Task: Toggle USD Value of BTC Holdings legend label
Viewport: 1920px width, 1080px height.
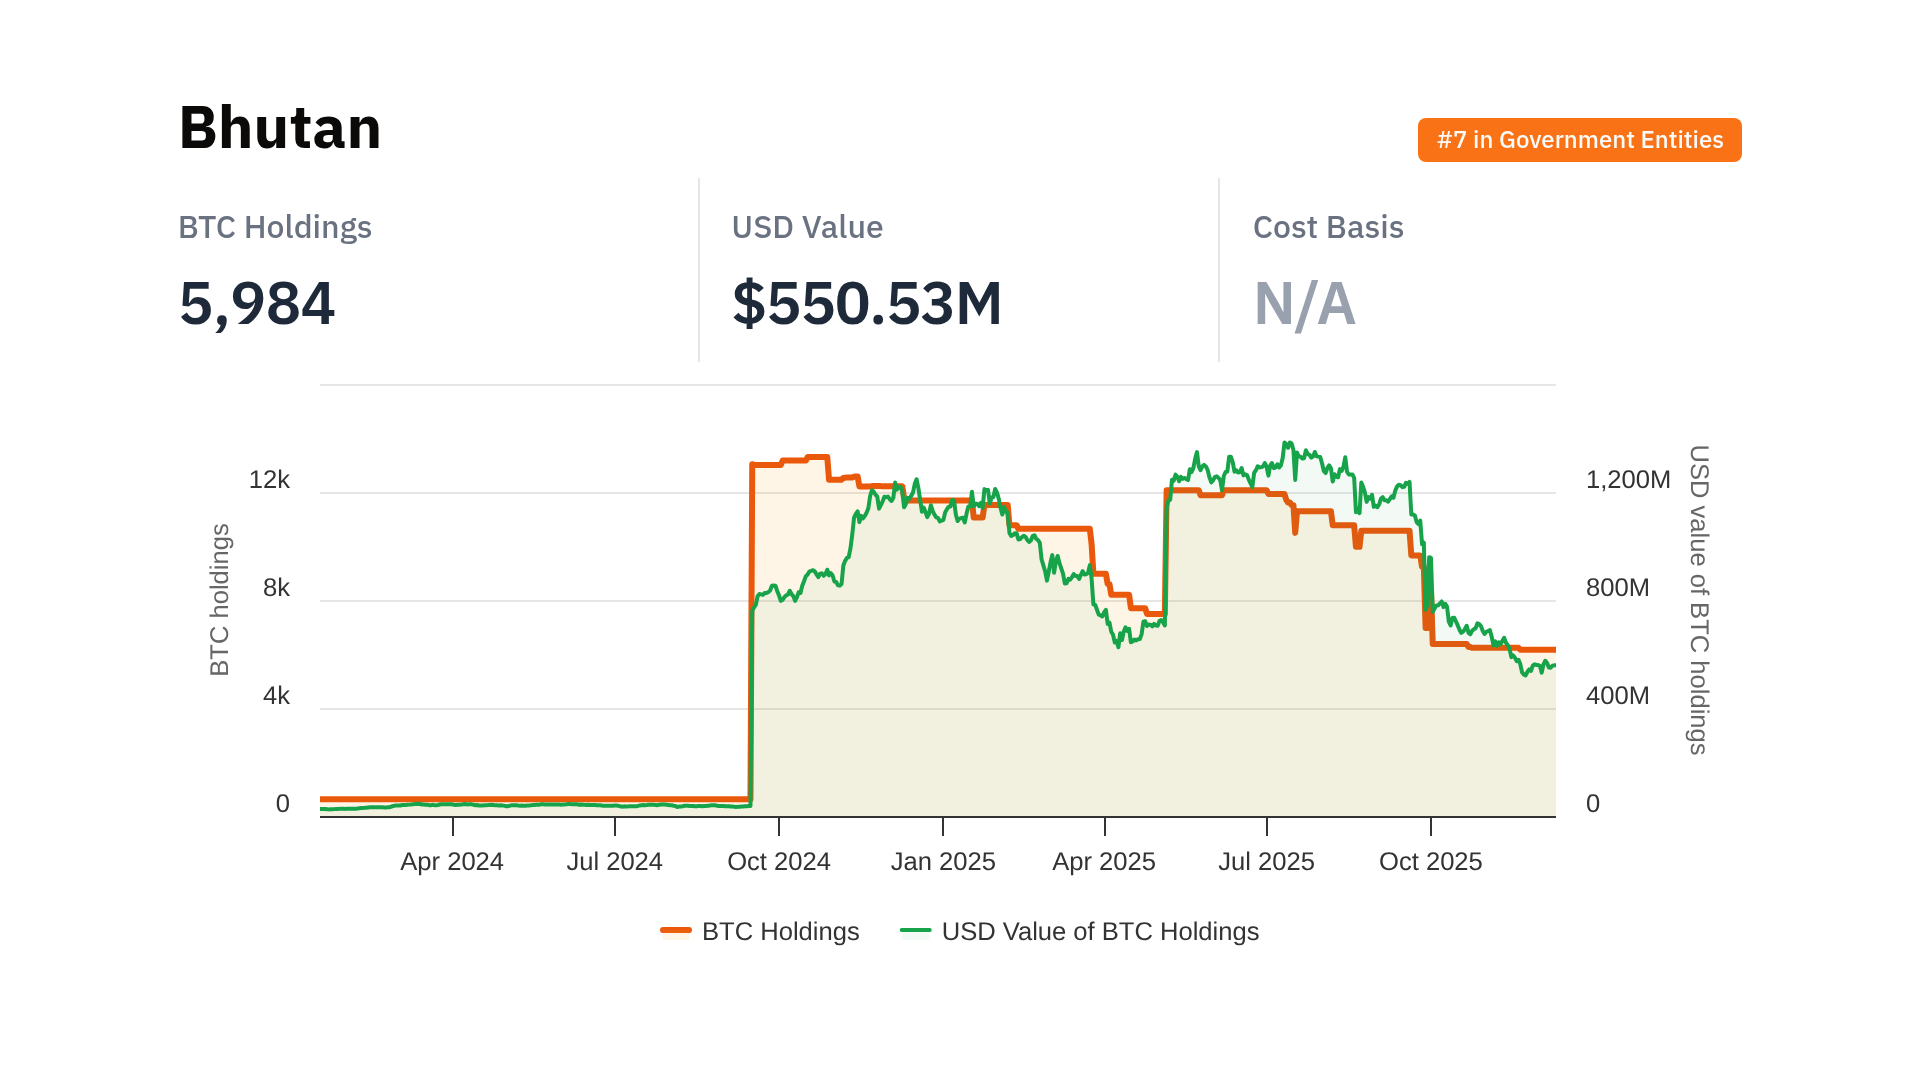Action: coord(1100,931)
